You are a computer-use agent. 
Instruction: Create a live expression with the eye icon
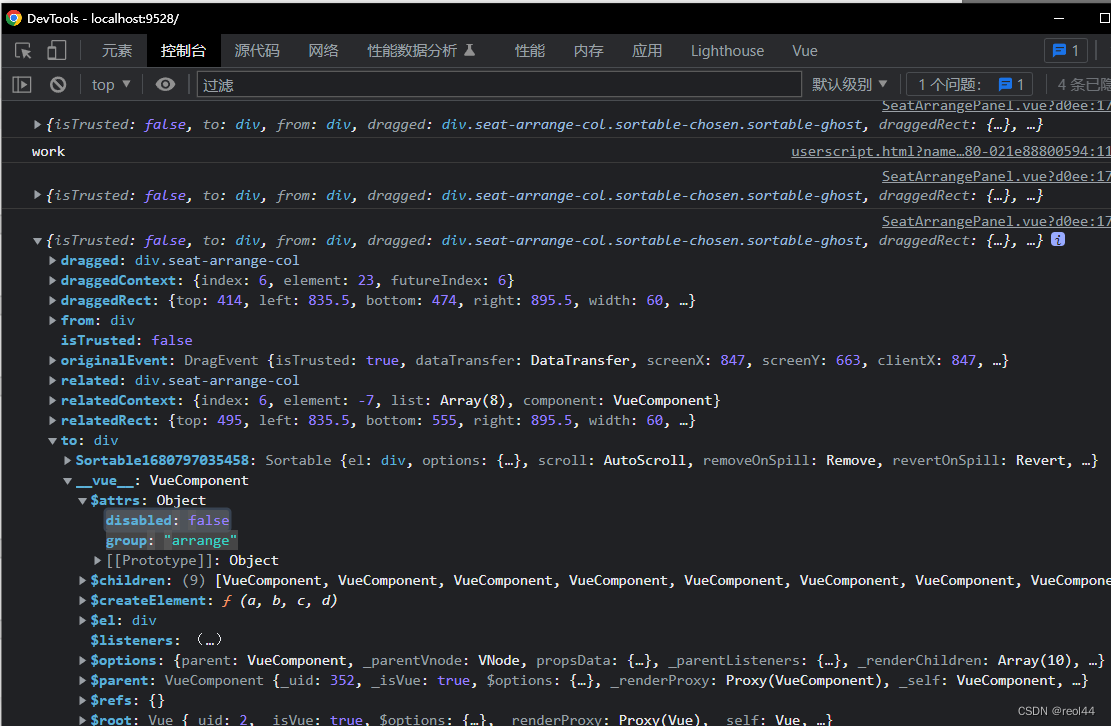165,85
